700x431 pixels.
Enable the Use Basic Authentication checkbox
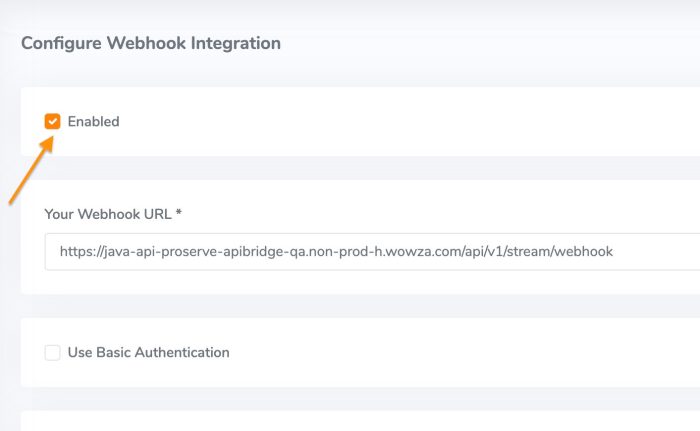click(x=52, y=353)
